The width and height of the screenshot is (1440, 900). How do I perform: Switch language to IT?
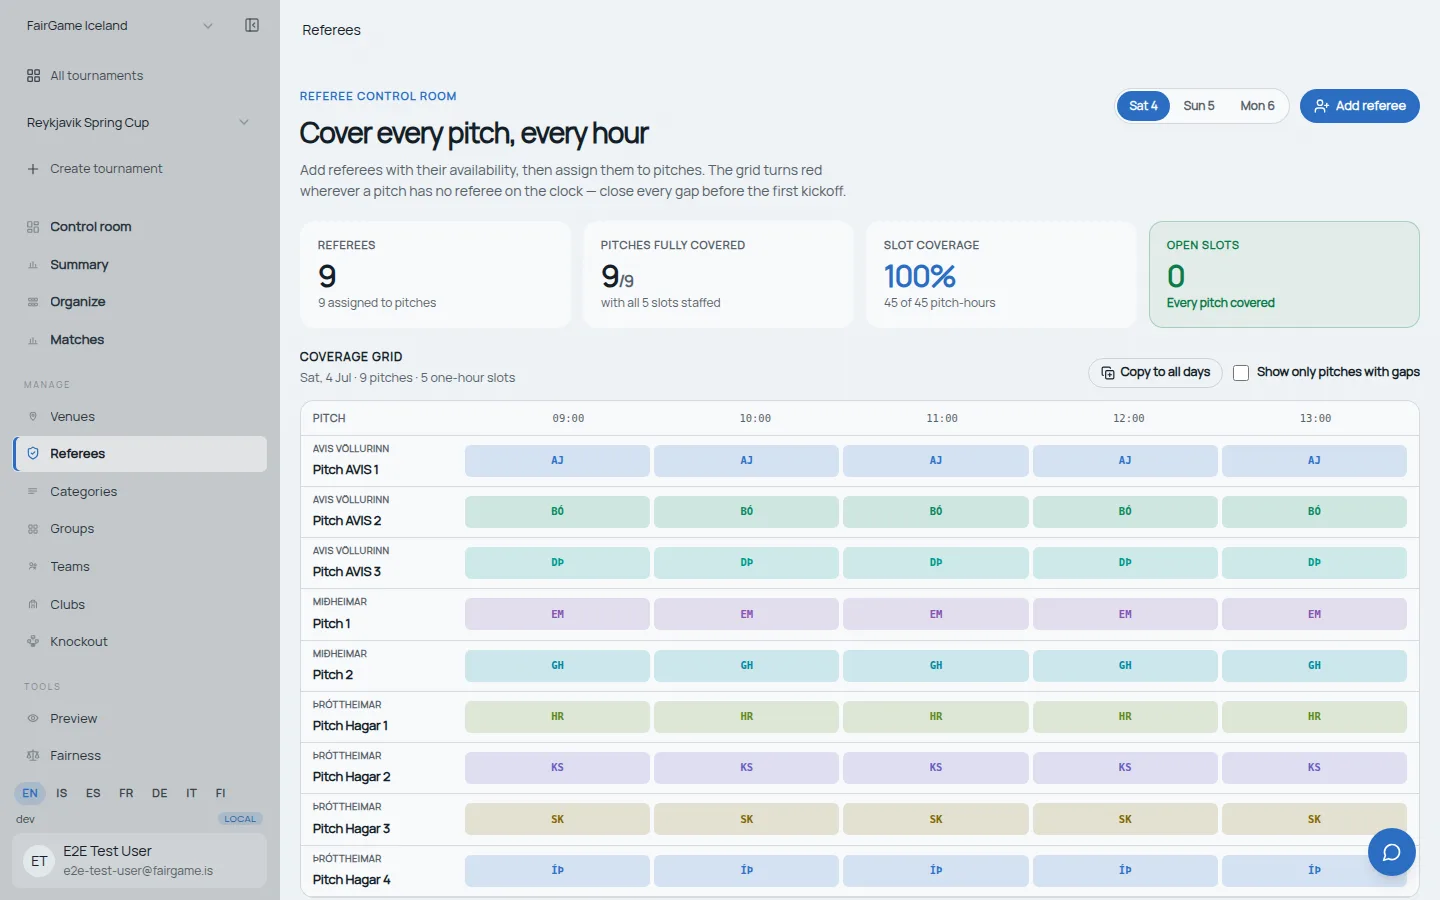pyautogui.click(x=191, y=793)
